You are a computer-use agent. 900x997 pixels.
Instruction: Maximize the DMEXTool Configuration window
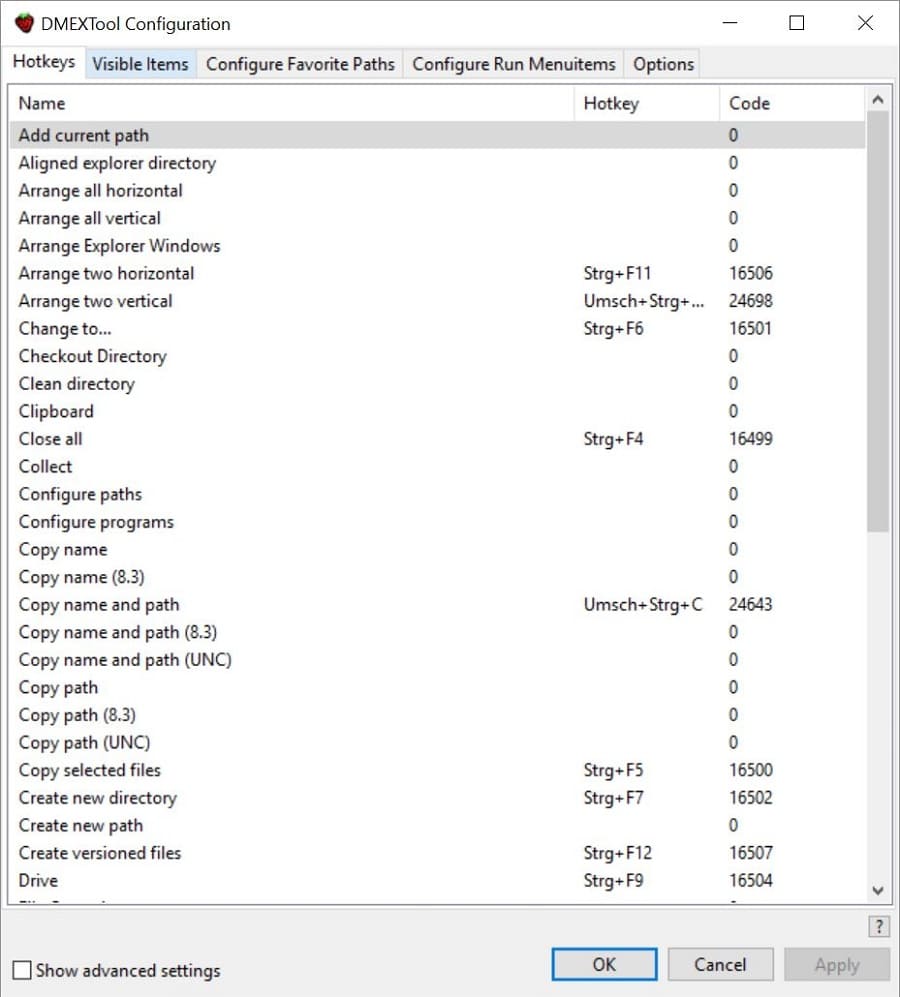tap(796, 24)
